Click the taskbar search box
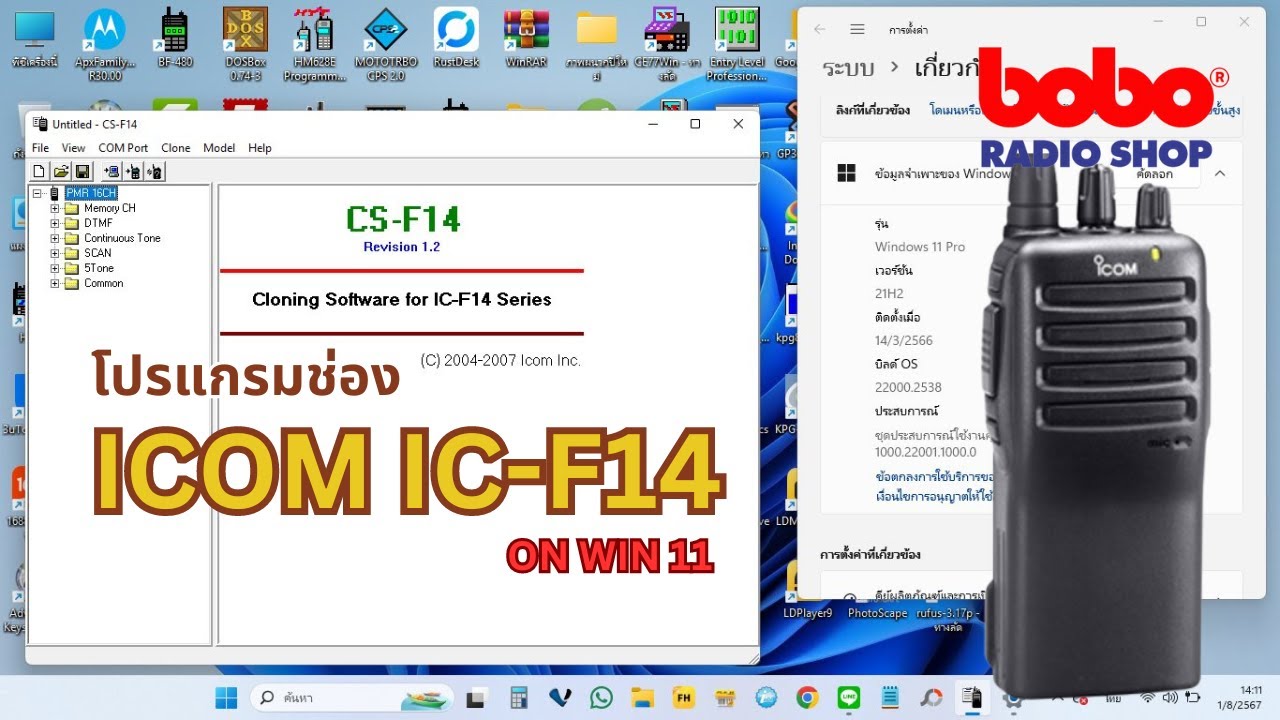Viewport: 1280px width, 720px height. click(354, 697)
